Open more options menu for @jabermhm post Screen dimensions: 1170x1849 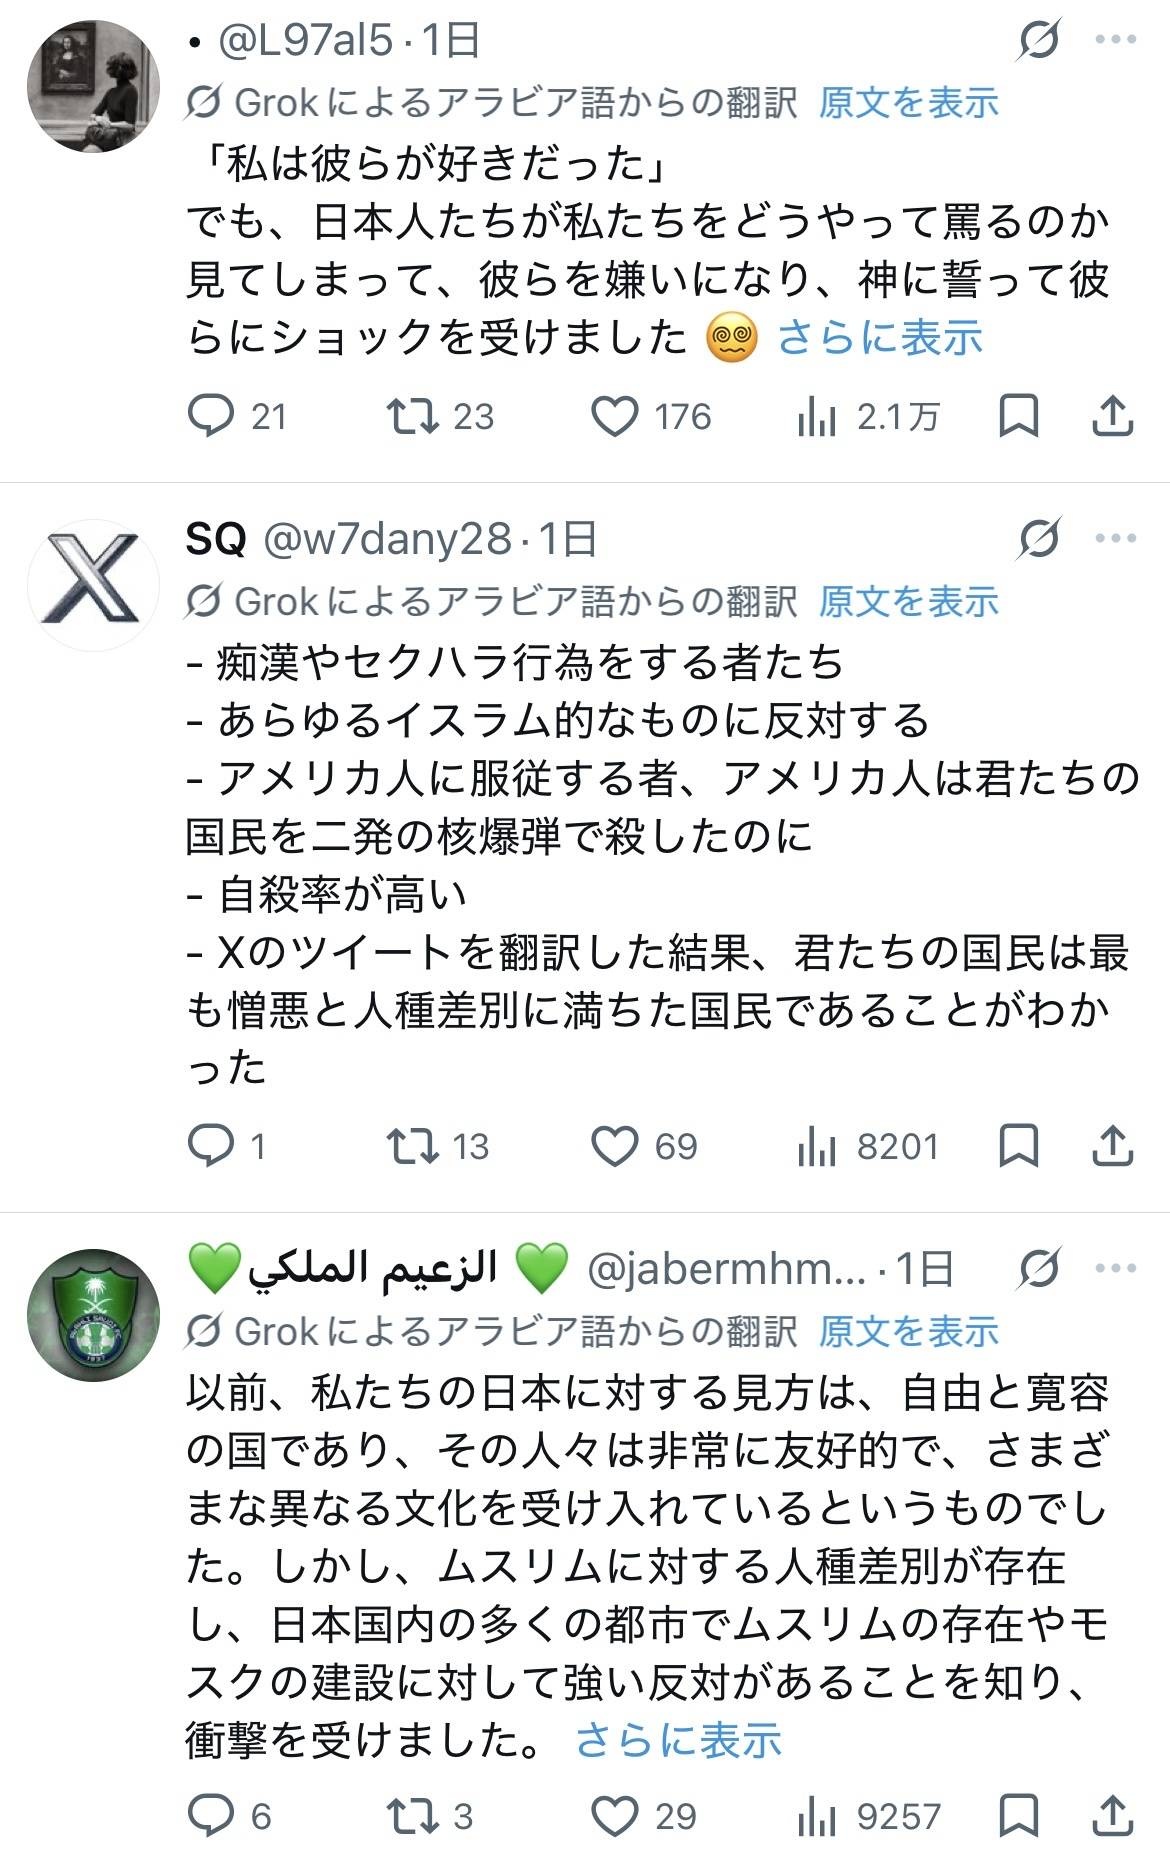[1116, 1270]
